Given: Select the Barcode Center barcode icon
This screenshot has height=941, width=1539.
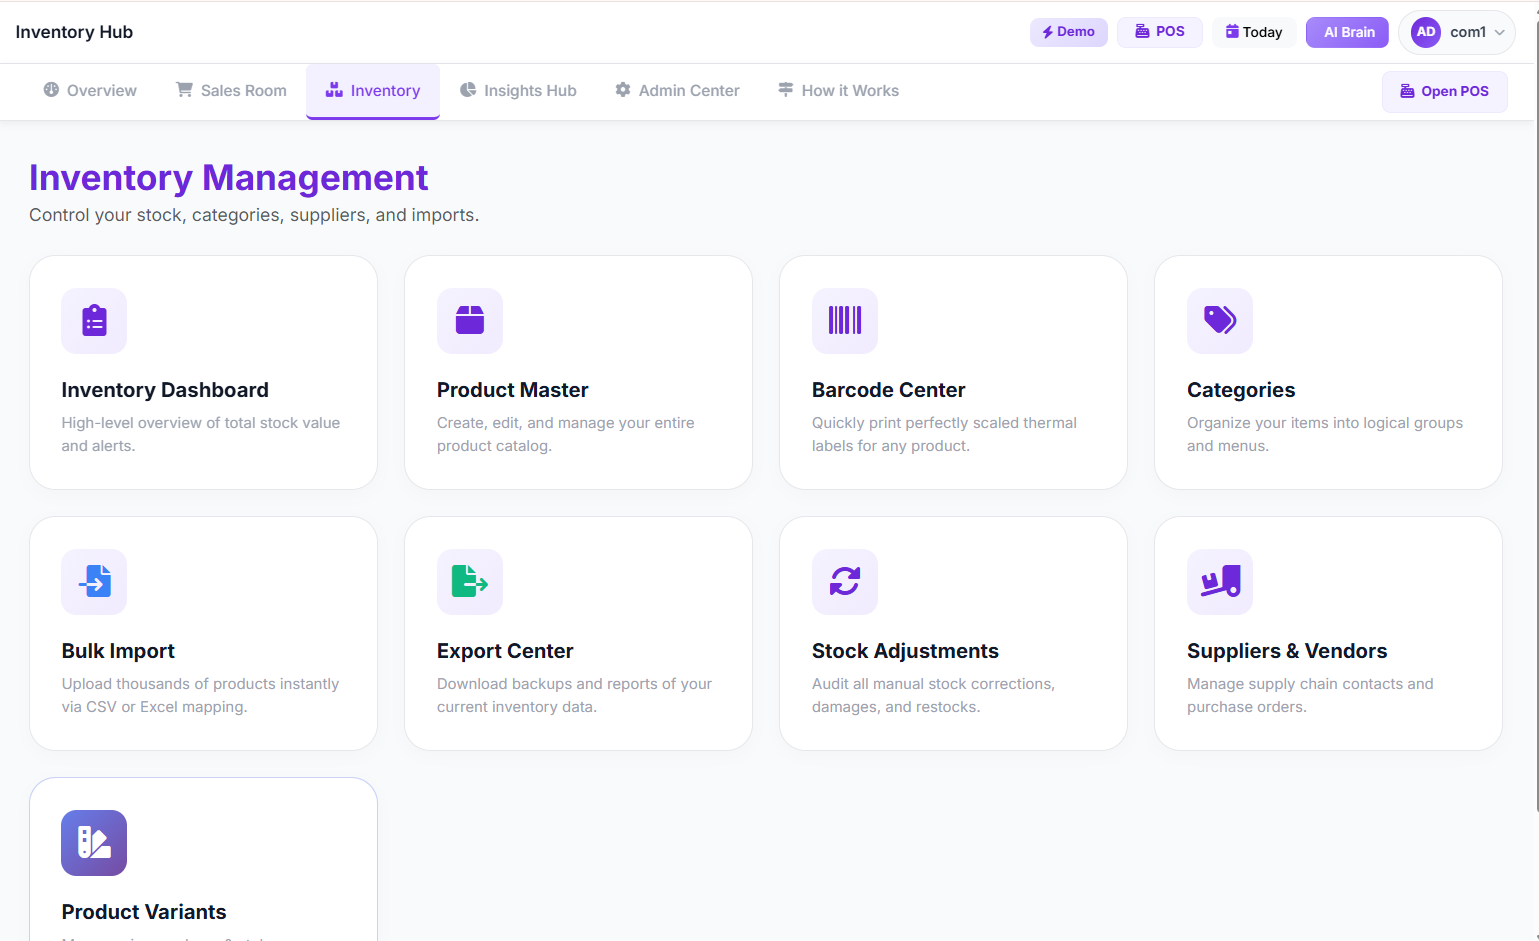Looking at the screenshot, I should pos(845,321).
